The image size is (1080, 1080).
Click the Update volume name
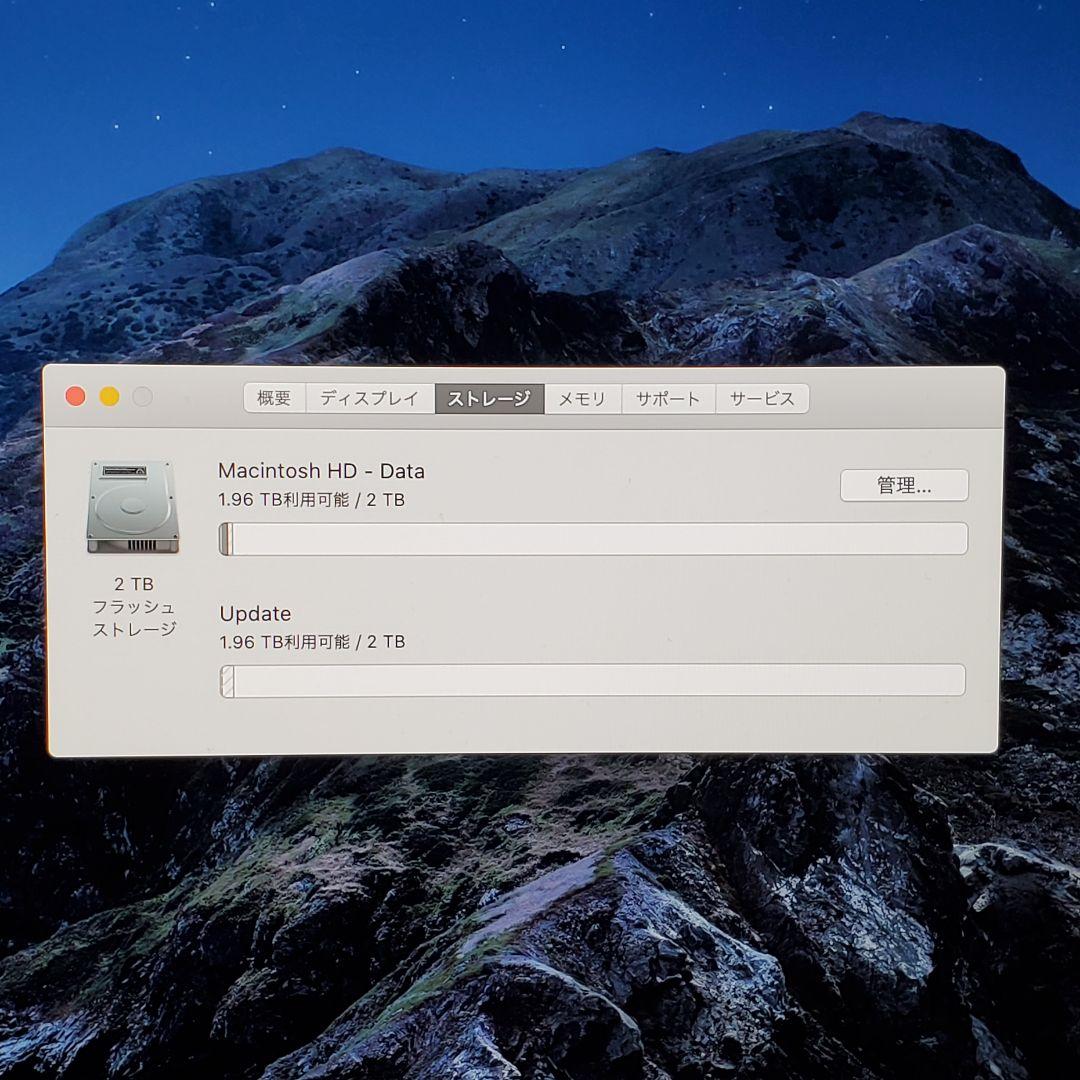pyautogui.click(x=255, y=613)
